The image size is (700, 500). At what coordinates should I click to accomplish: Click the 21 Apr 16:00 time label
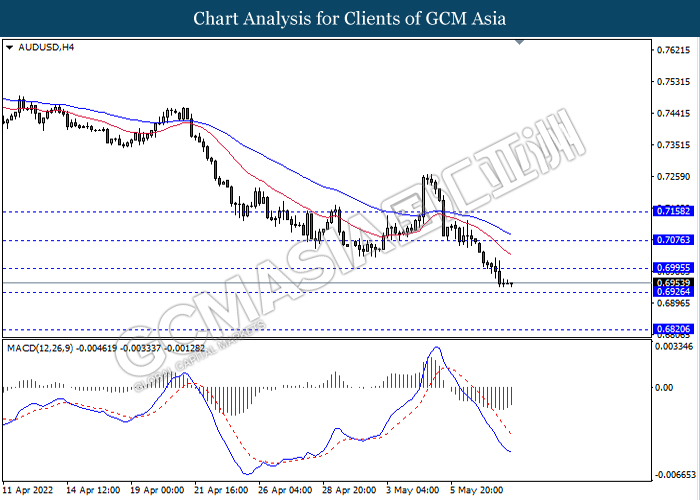[221, 490]
